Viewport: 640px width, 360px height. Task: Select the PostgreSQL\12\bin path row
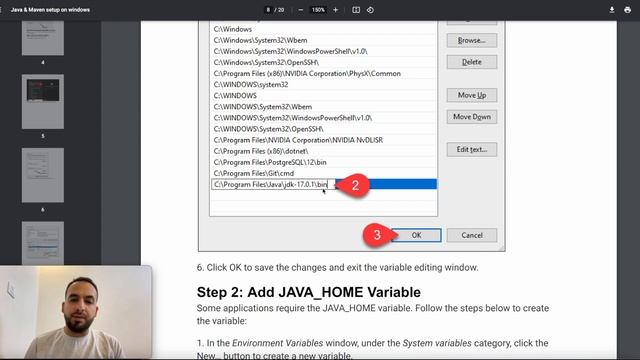(323, 162)
